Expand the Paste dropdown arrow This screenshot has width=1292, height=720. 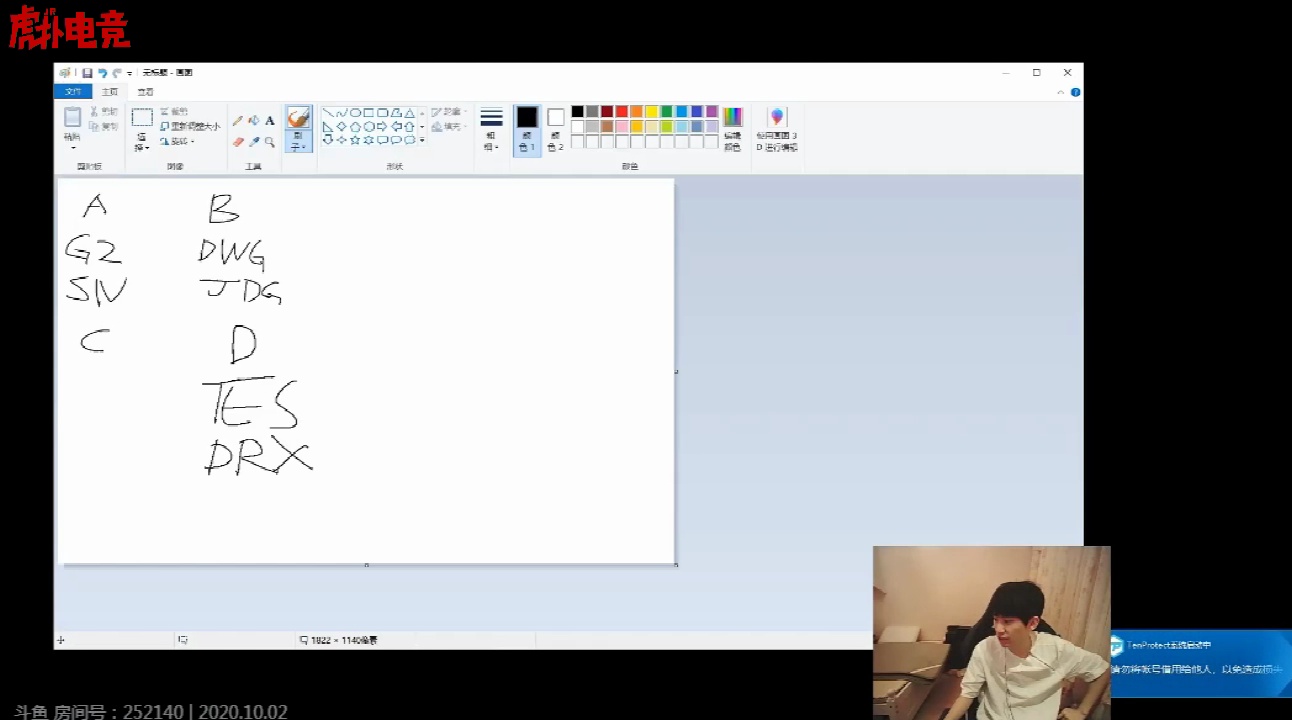(x=72, y=147)
